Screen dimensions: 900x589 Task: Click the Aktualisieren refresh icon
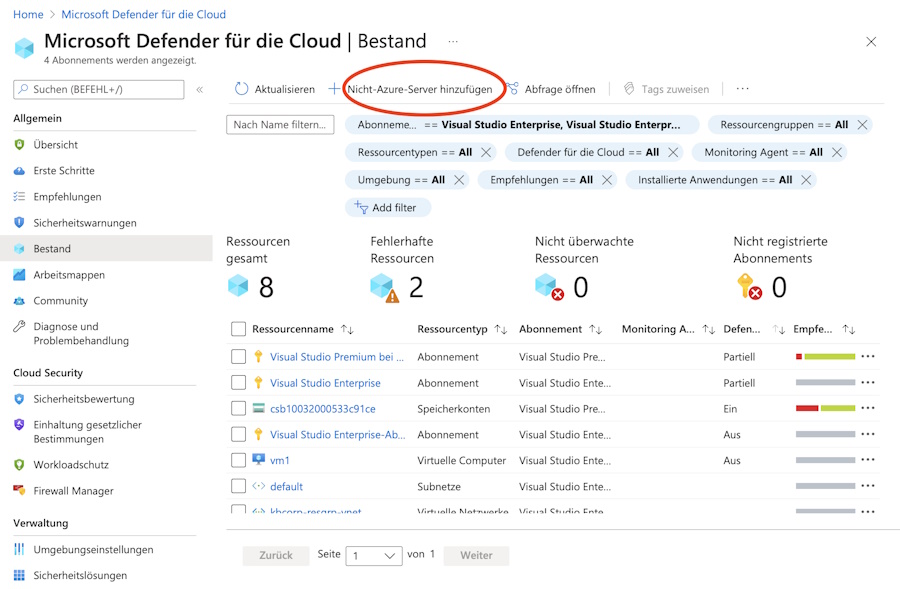click(x=242, y=89)
